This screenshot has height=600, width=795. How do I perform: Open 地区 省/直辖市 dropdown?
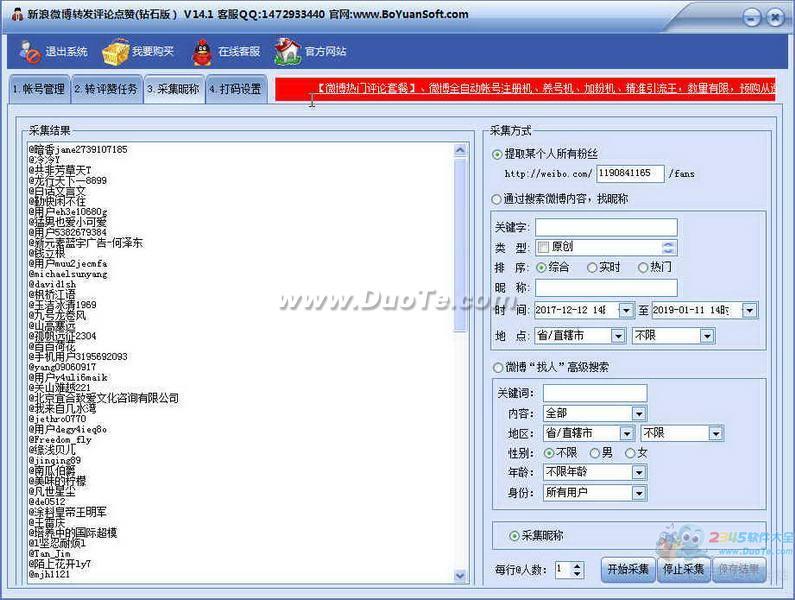coord(627,434)
